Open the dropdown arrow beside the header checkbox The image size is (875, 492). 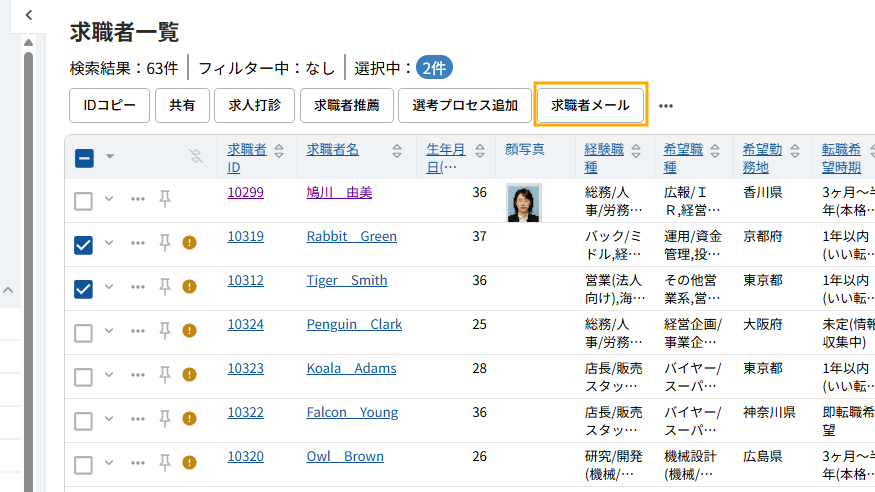pos(110,156)
